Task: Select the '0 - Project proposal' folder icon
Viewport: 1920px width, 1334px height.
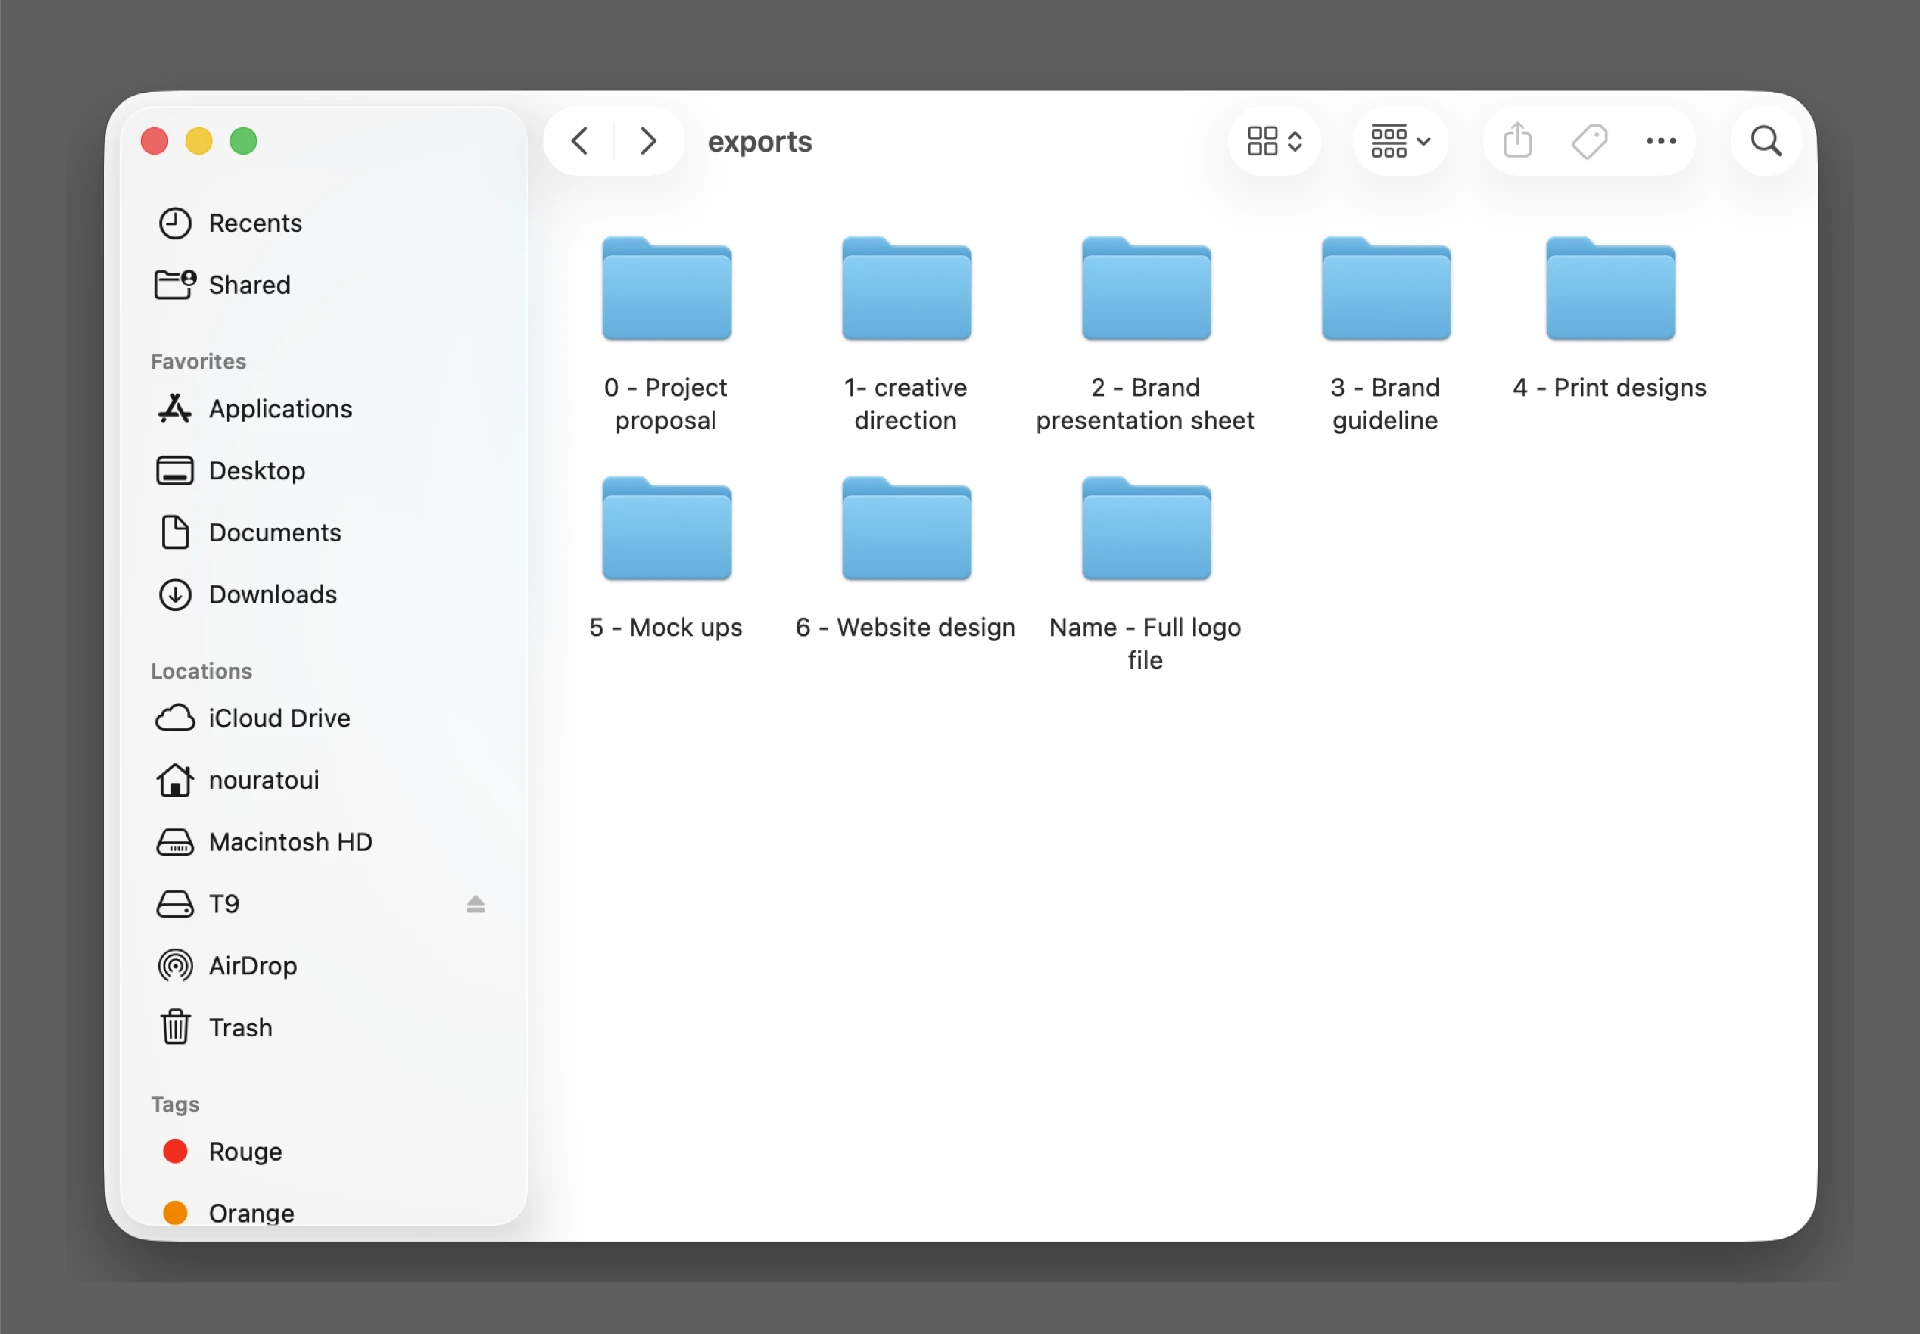Action: tap(667, 289)
